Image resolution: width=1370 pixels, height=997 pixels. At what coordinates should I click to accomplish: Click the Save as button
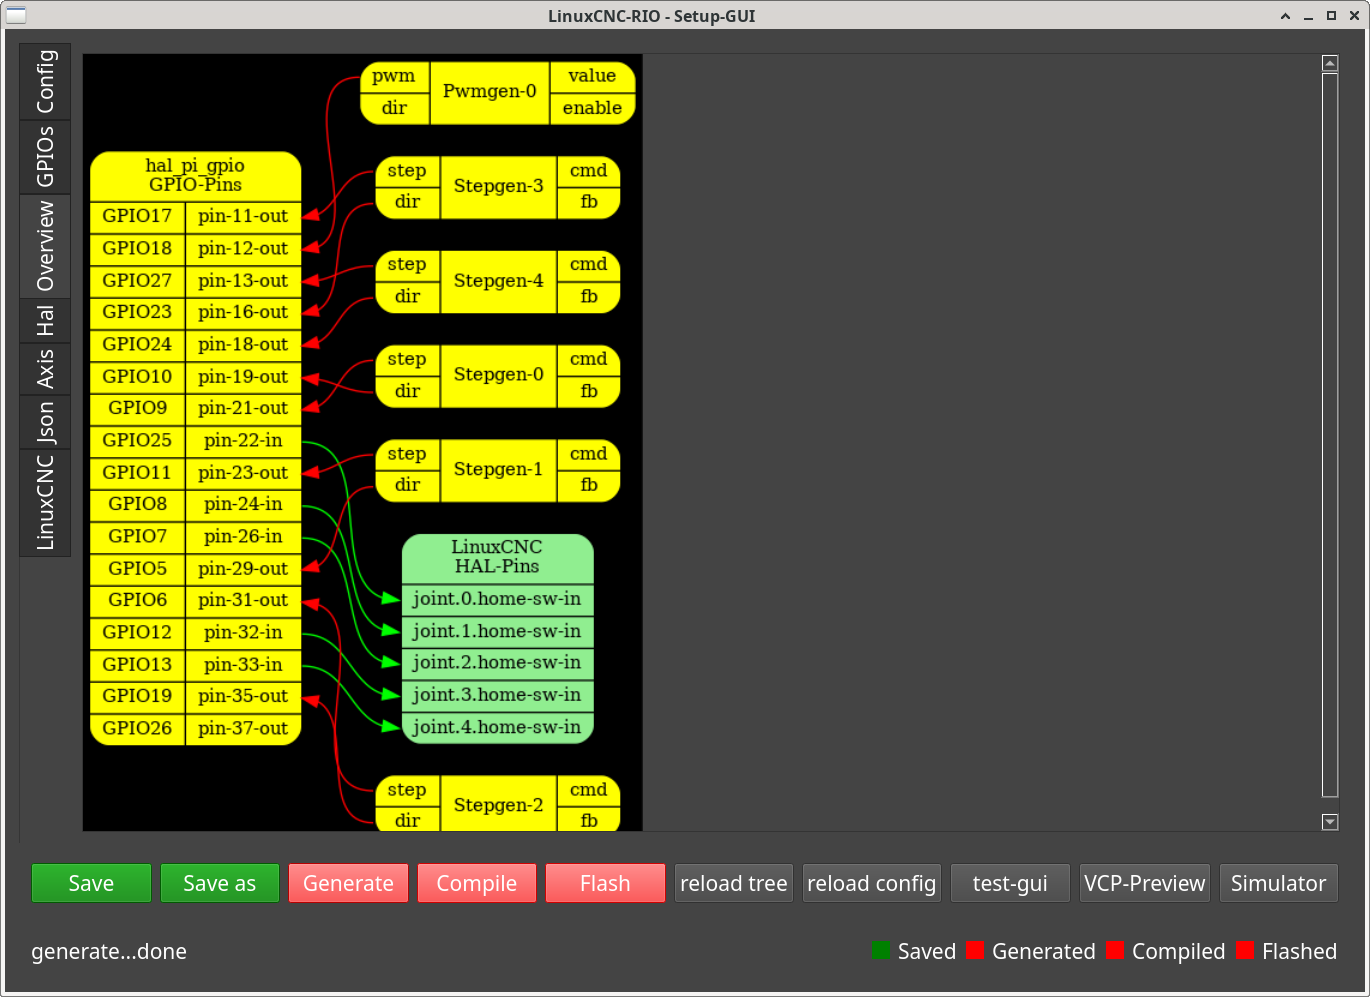click(x=220, y=883)
